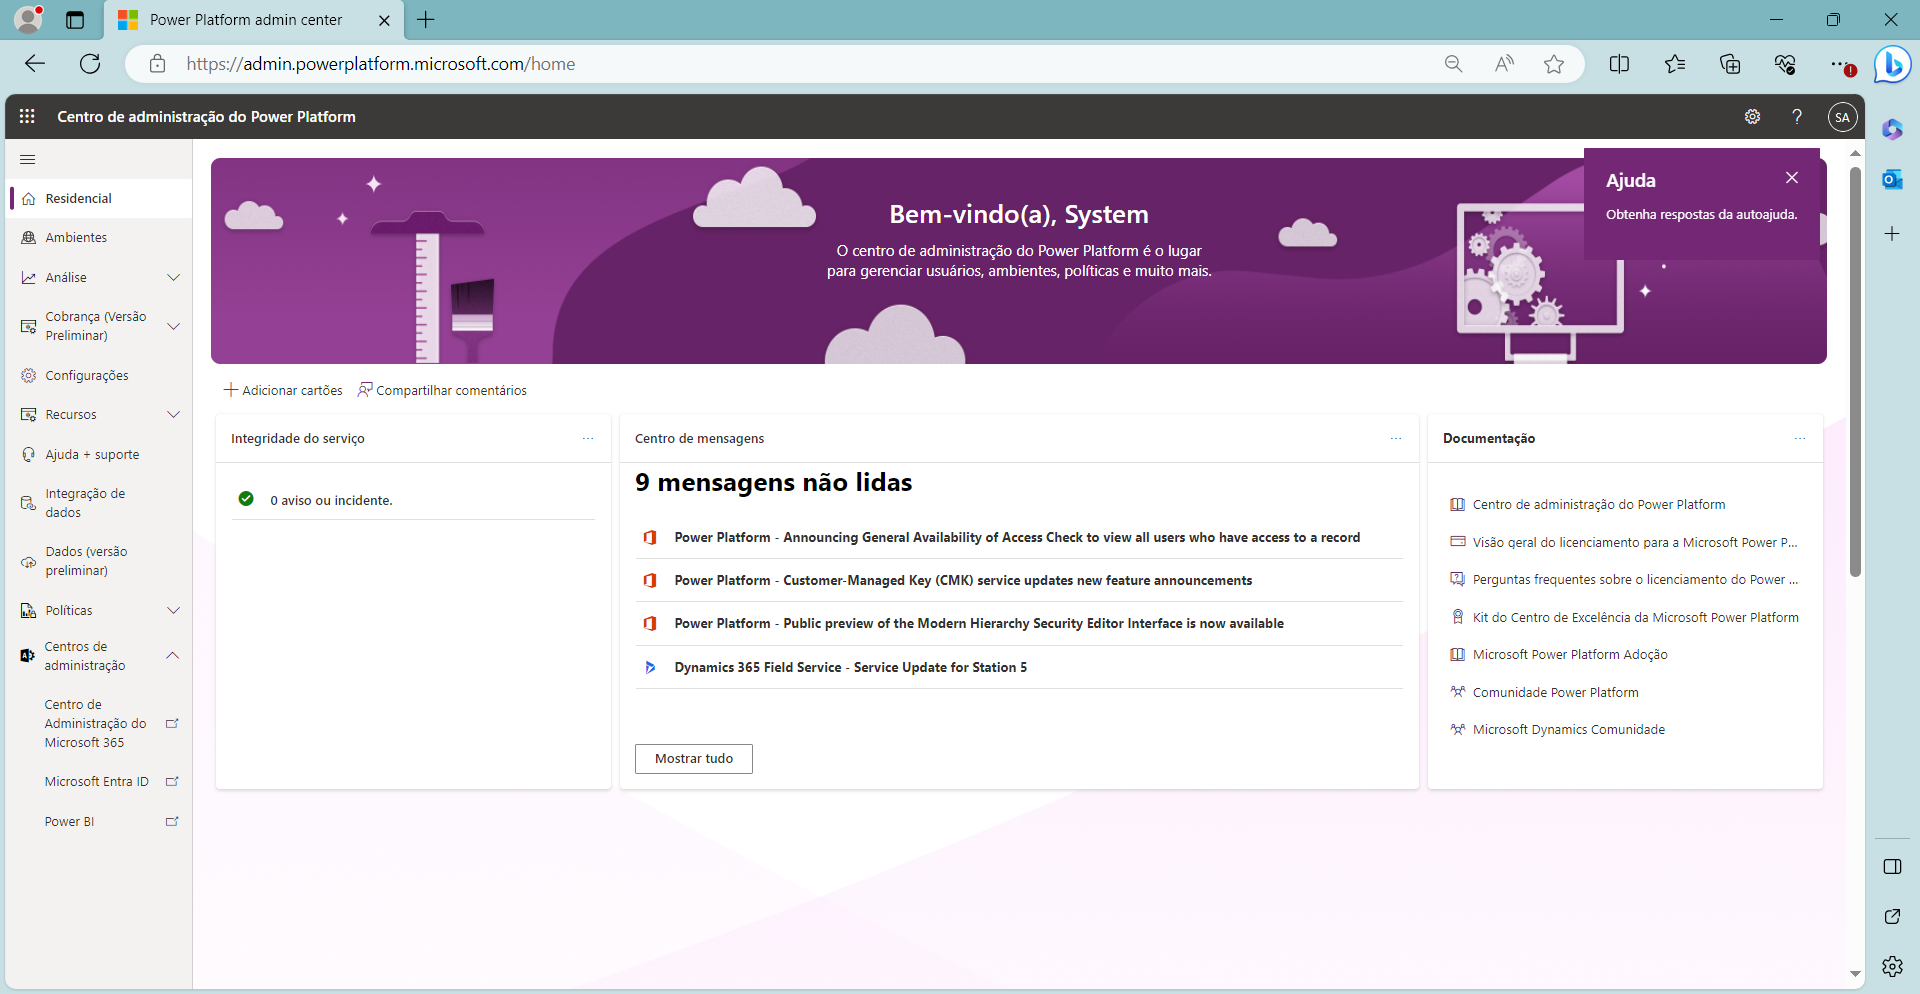Open the split screen icon
This screenshot has width=1920, height=994.
pos(1620,64)
